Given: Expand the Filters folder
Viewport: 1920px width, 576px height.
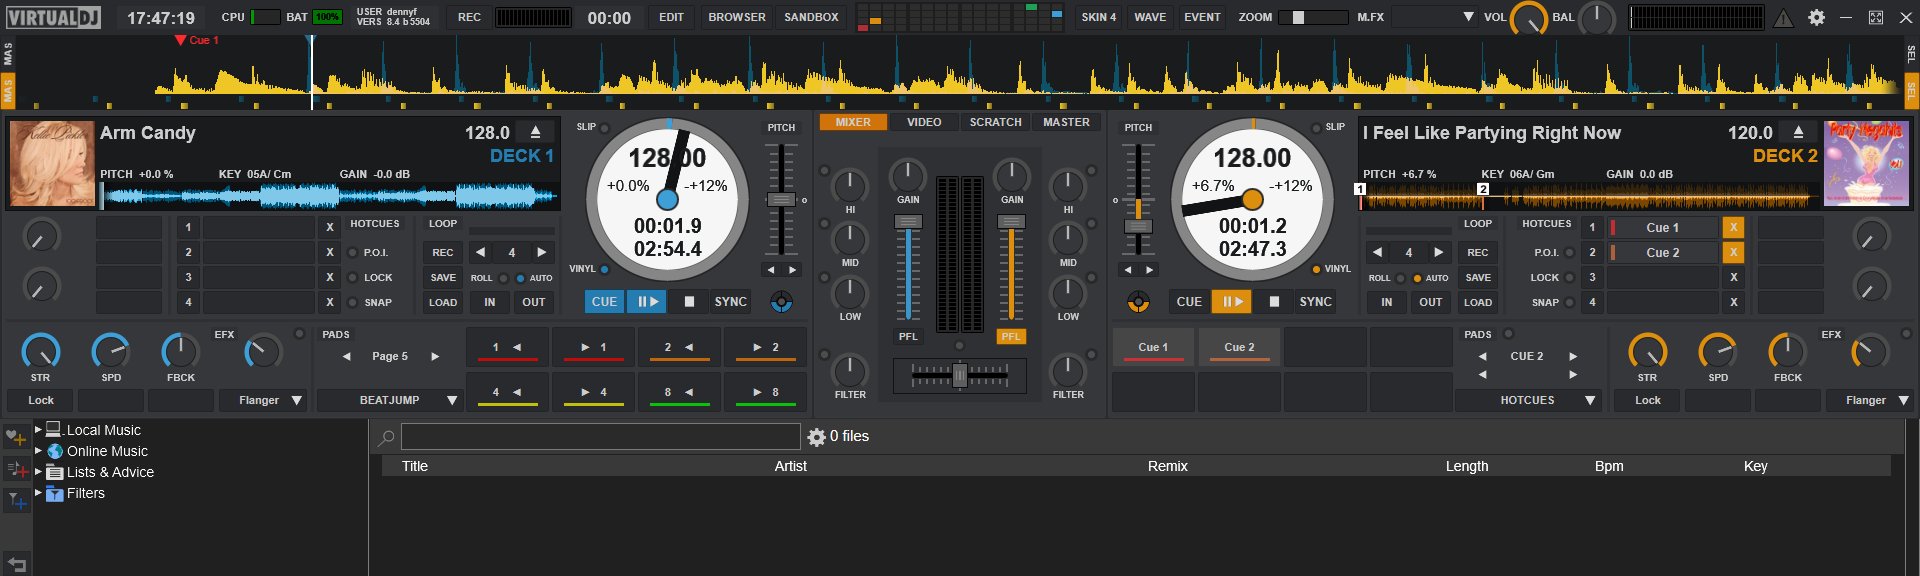Looking at the screenshot, I should (38, 493).
